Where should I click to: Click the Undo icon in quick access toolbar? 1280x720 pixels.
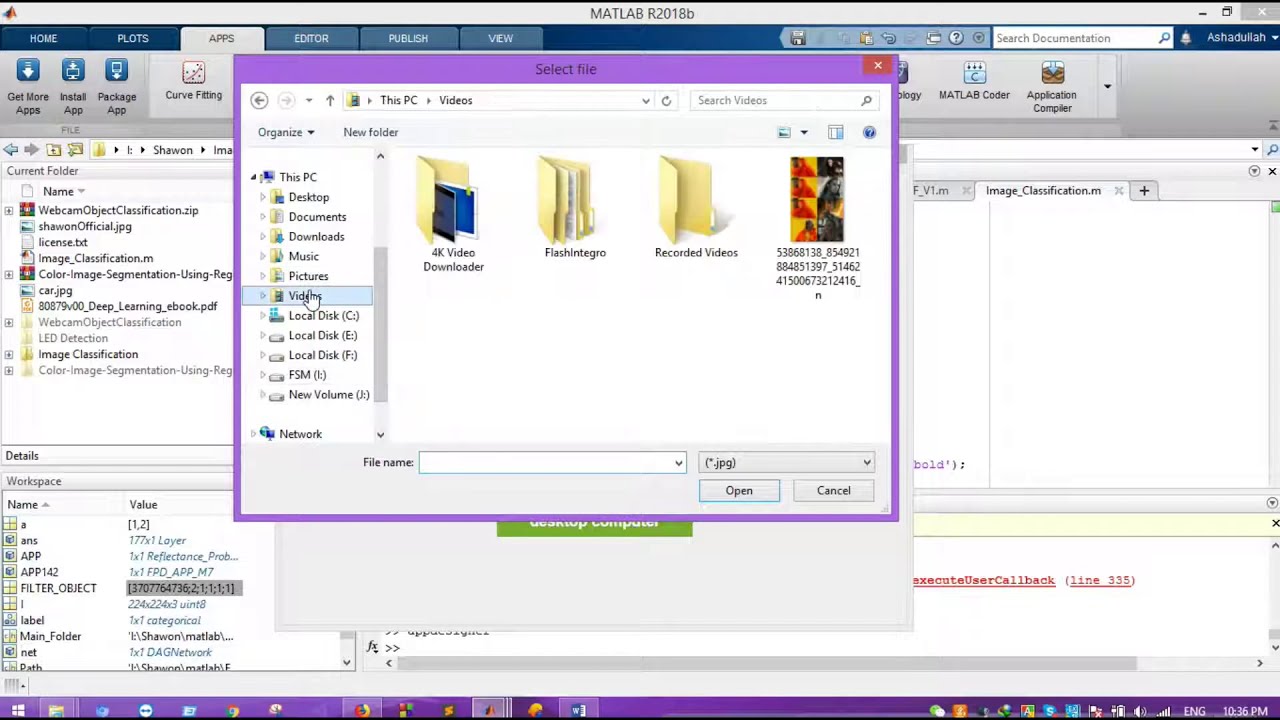pyautogui.click(x=888, y=38)
